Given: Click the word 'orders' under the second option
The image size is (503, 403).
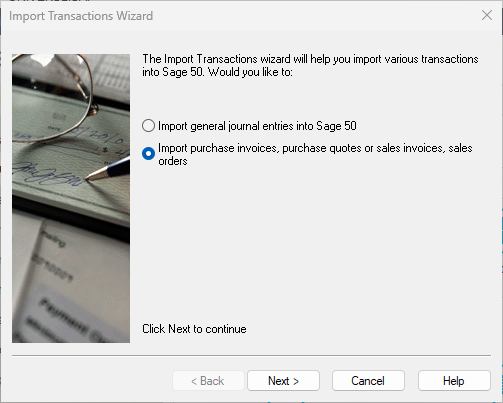Looking at the screenshot, I should (173, 161).
